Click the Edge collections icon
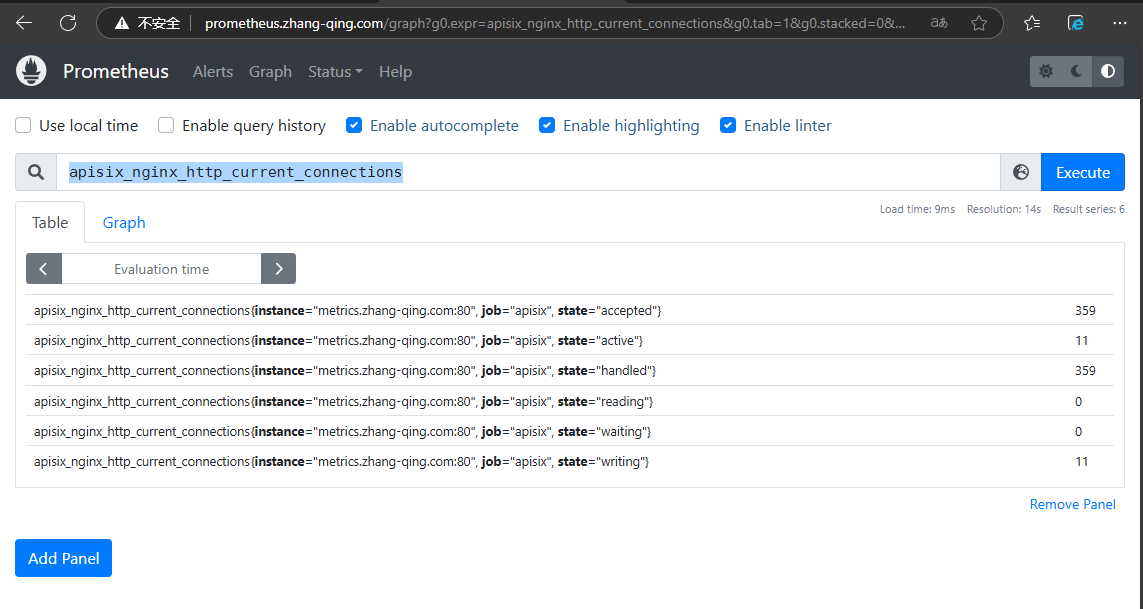The image size is (1143, 609). coord(1076,23)
